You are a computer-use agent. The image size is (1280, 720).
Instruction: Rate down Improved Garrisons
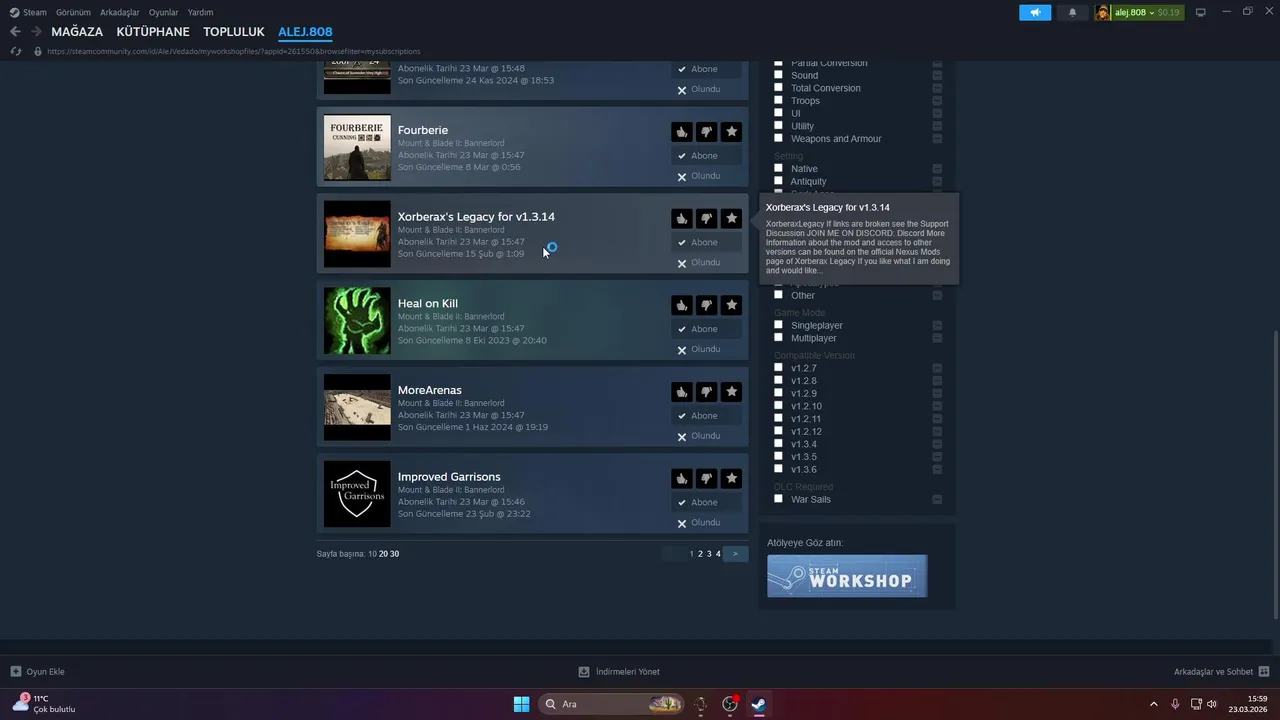(706, 478)
